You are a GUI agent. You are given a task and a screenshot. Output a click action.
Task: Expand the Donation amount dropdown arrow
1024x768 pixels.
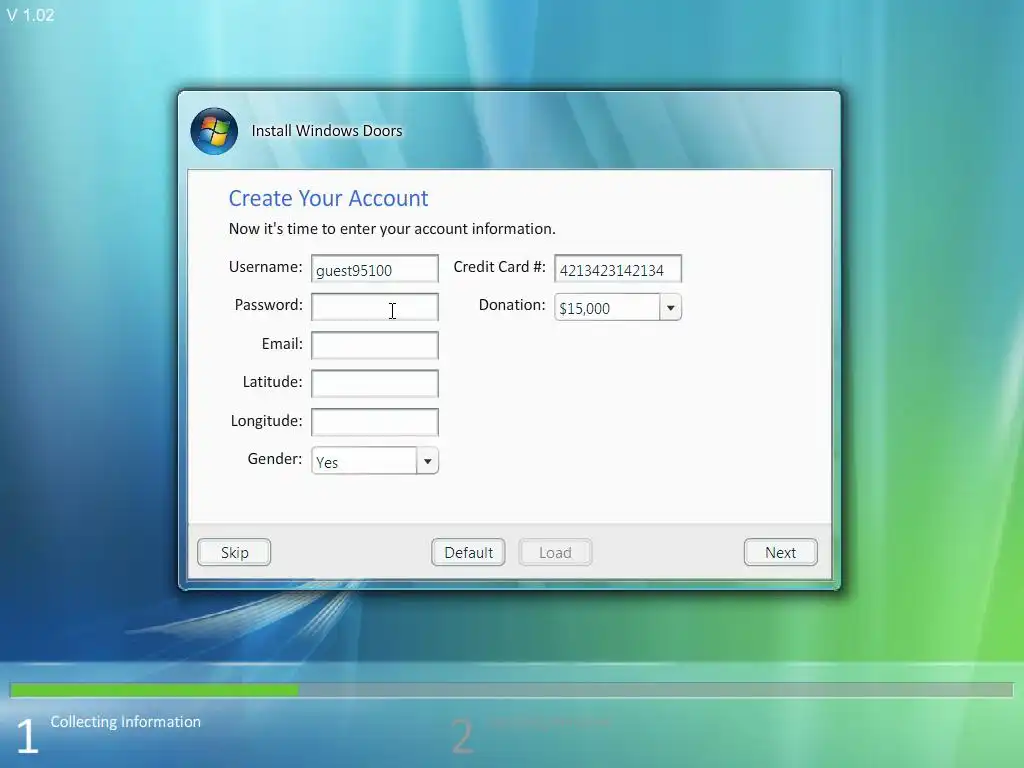click(x=670, y=308)
